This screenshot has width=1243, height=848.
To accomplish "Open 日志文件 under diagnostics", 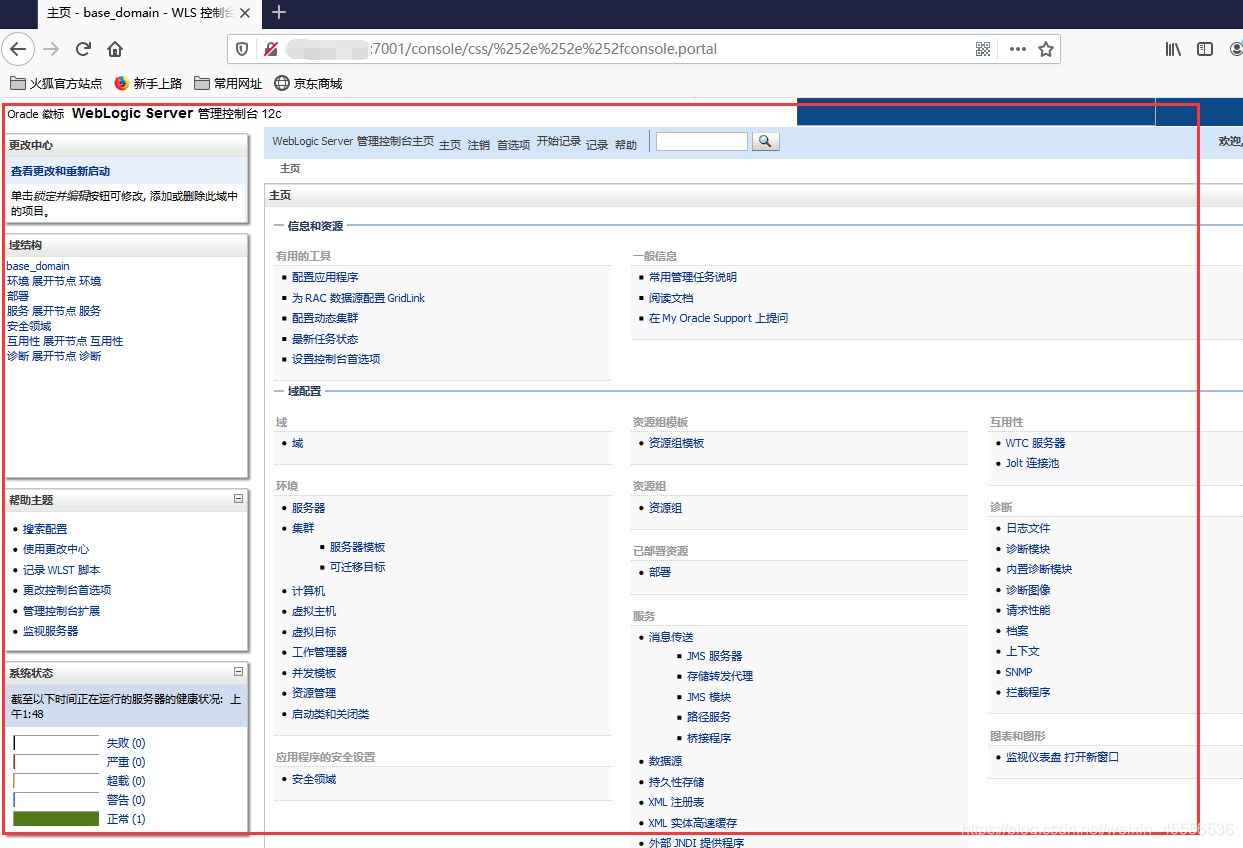I will click(x=1028, y=528).
